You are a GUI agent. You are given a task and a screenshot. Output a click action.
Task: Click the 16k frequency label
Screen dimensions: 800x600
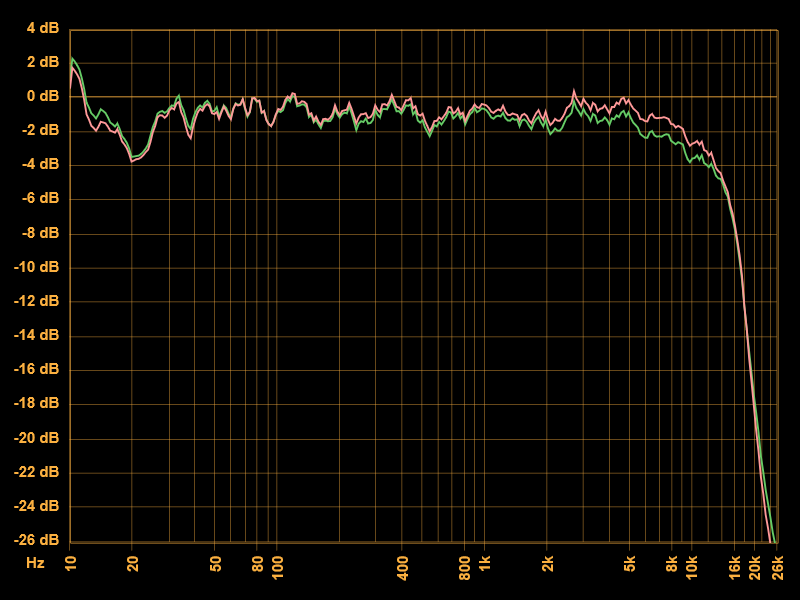(735, 567)
